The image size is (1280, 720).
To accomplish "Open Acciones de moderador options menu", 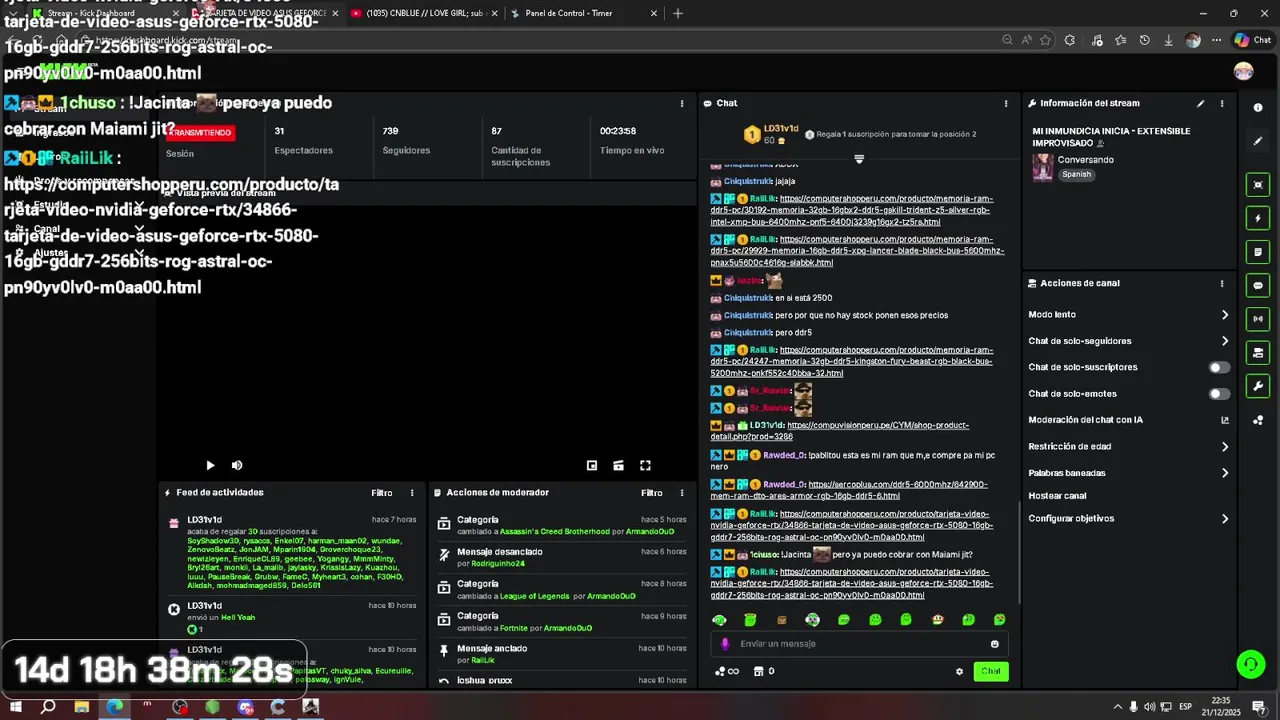I will [x=682, y=493].
